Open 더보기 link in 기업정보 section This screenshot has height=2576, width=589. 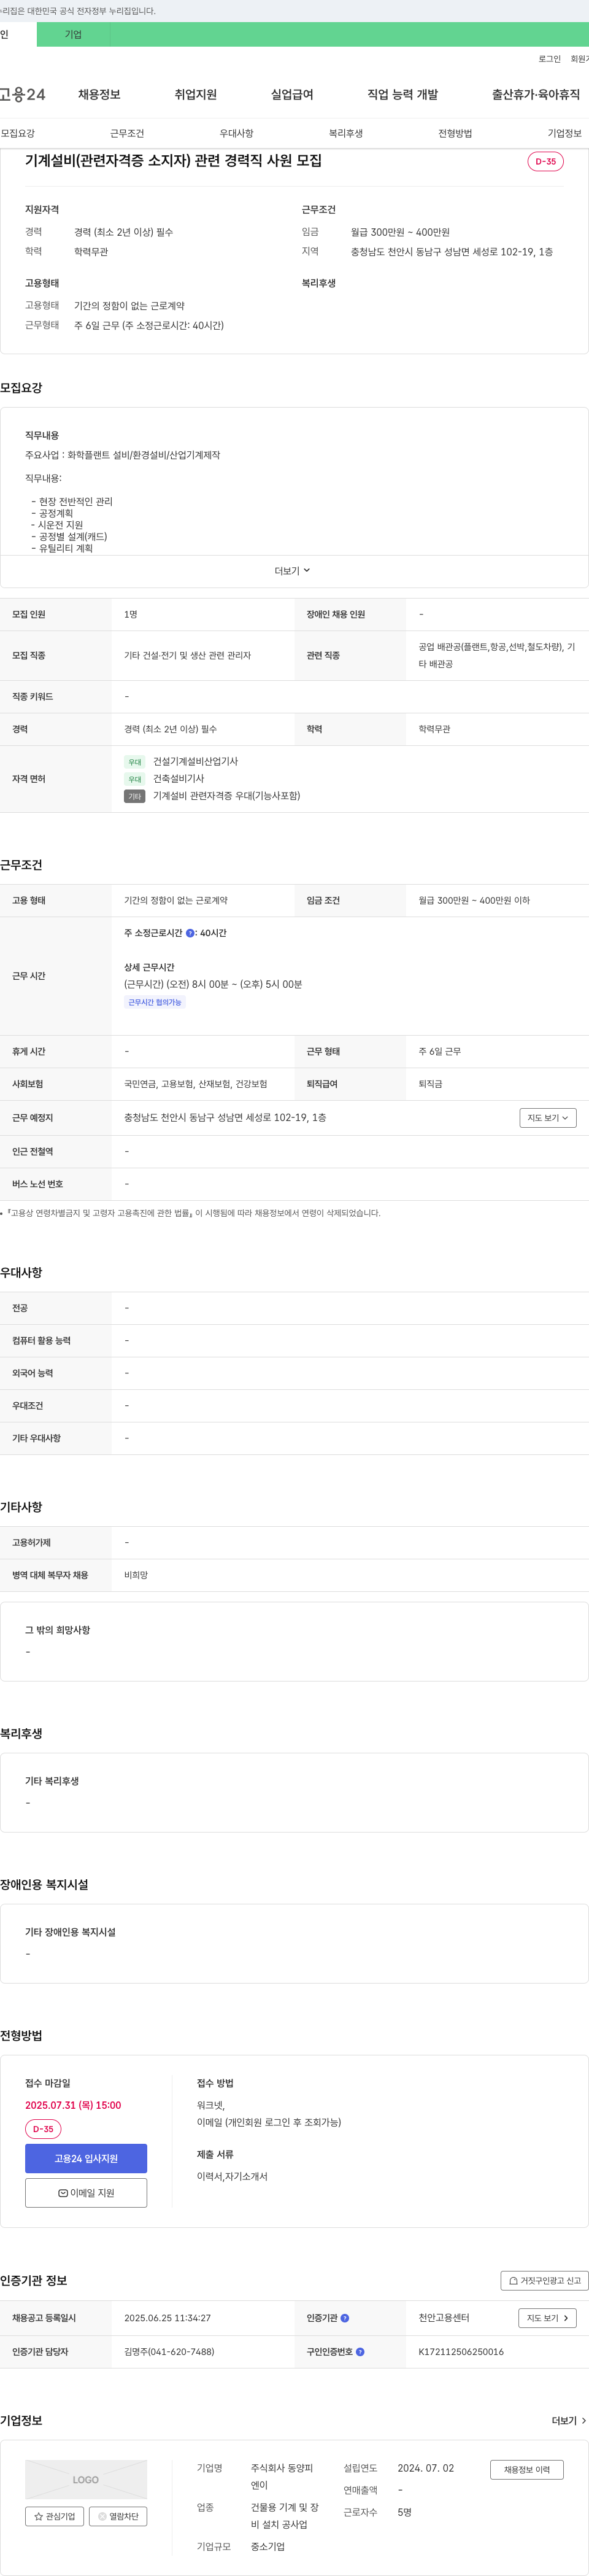point(569,2421)
